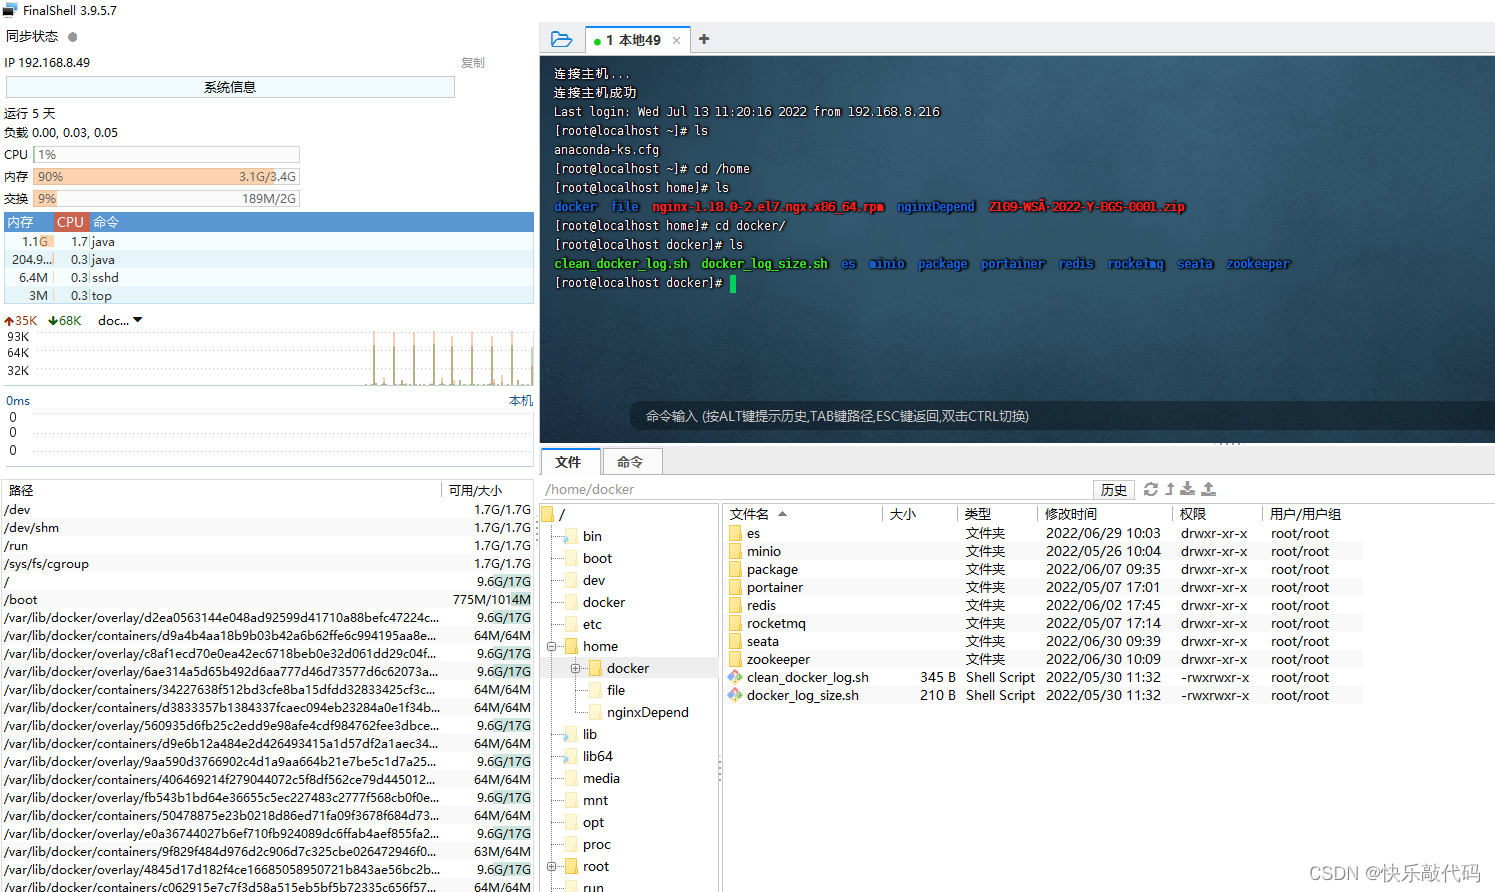This screenshot has width=1495, height=892.
Task: Select the etc folder in tree
Action: click(592, 624)
